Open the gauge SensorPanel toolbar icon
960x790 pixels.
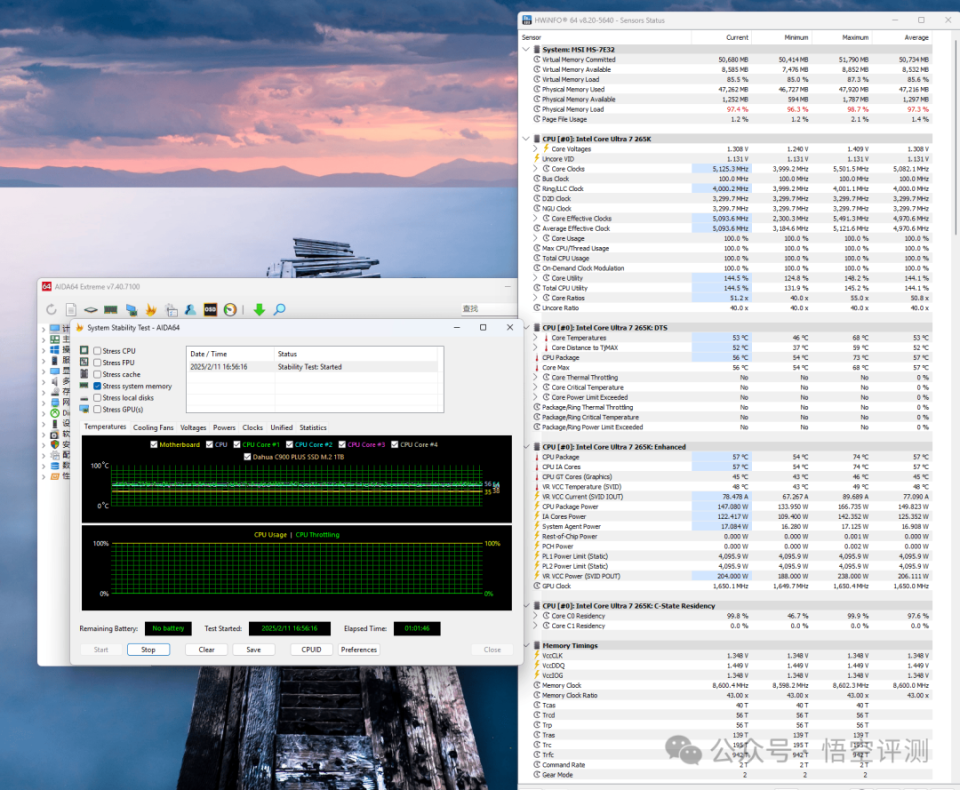[x=230, y=310]
